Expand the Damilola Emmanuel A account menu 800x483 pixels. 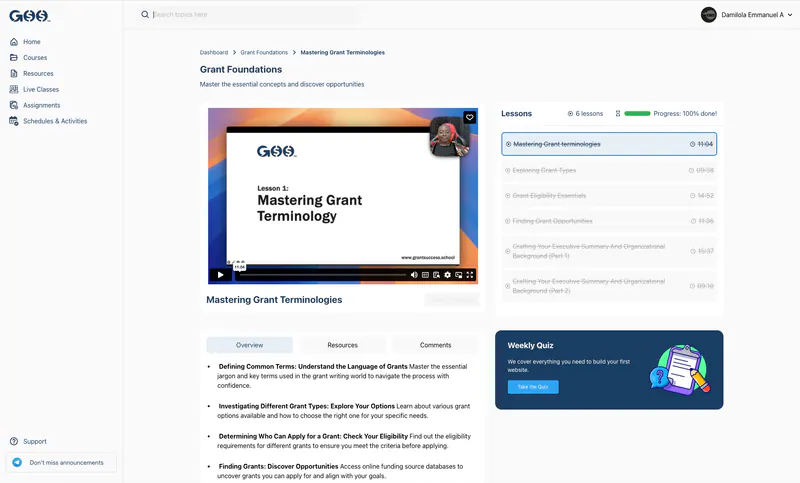[x=790, y=15]
